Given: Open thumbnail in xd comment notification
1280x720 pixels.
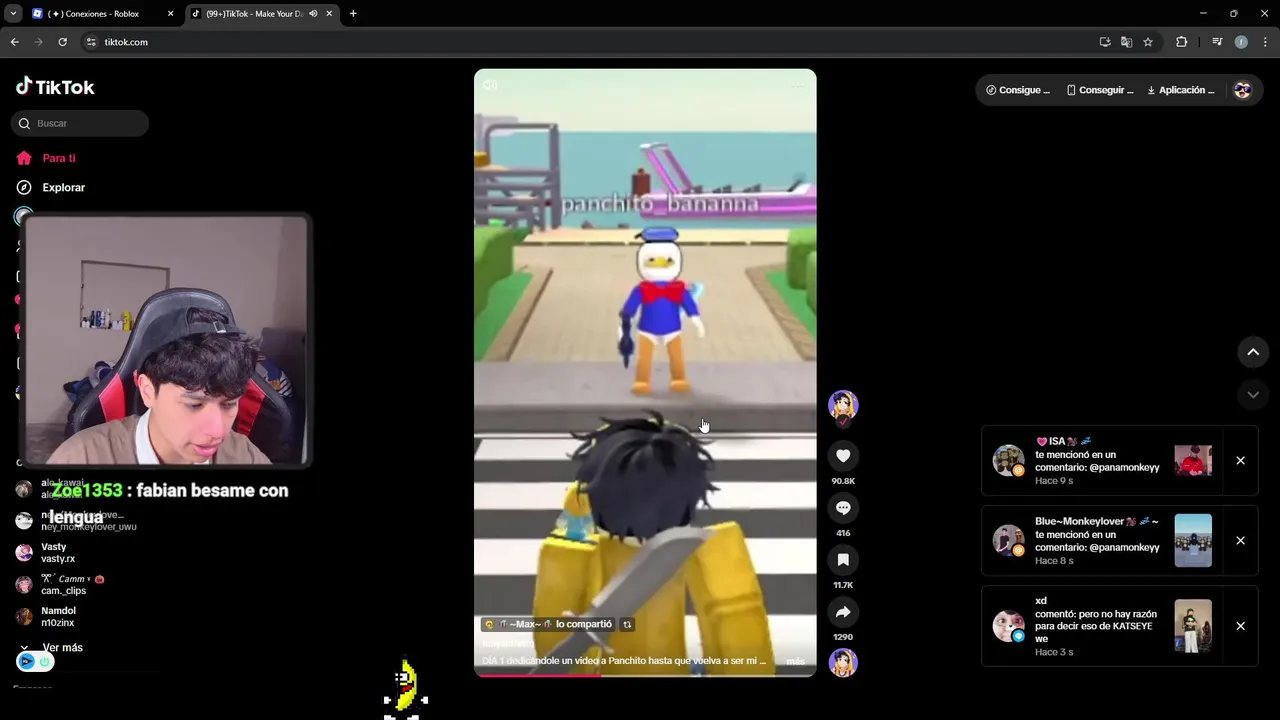Looking at the screenshot, I should (x=1193, y=626).
